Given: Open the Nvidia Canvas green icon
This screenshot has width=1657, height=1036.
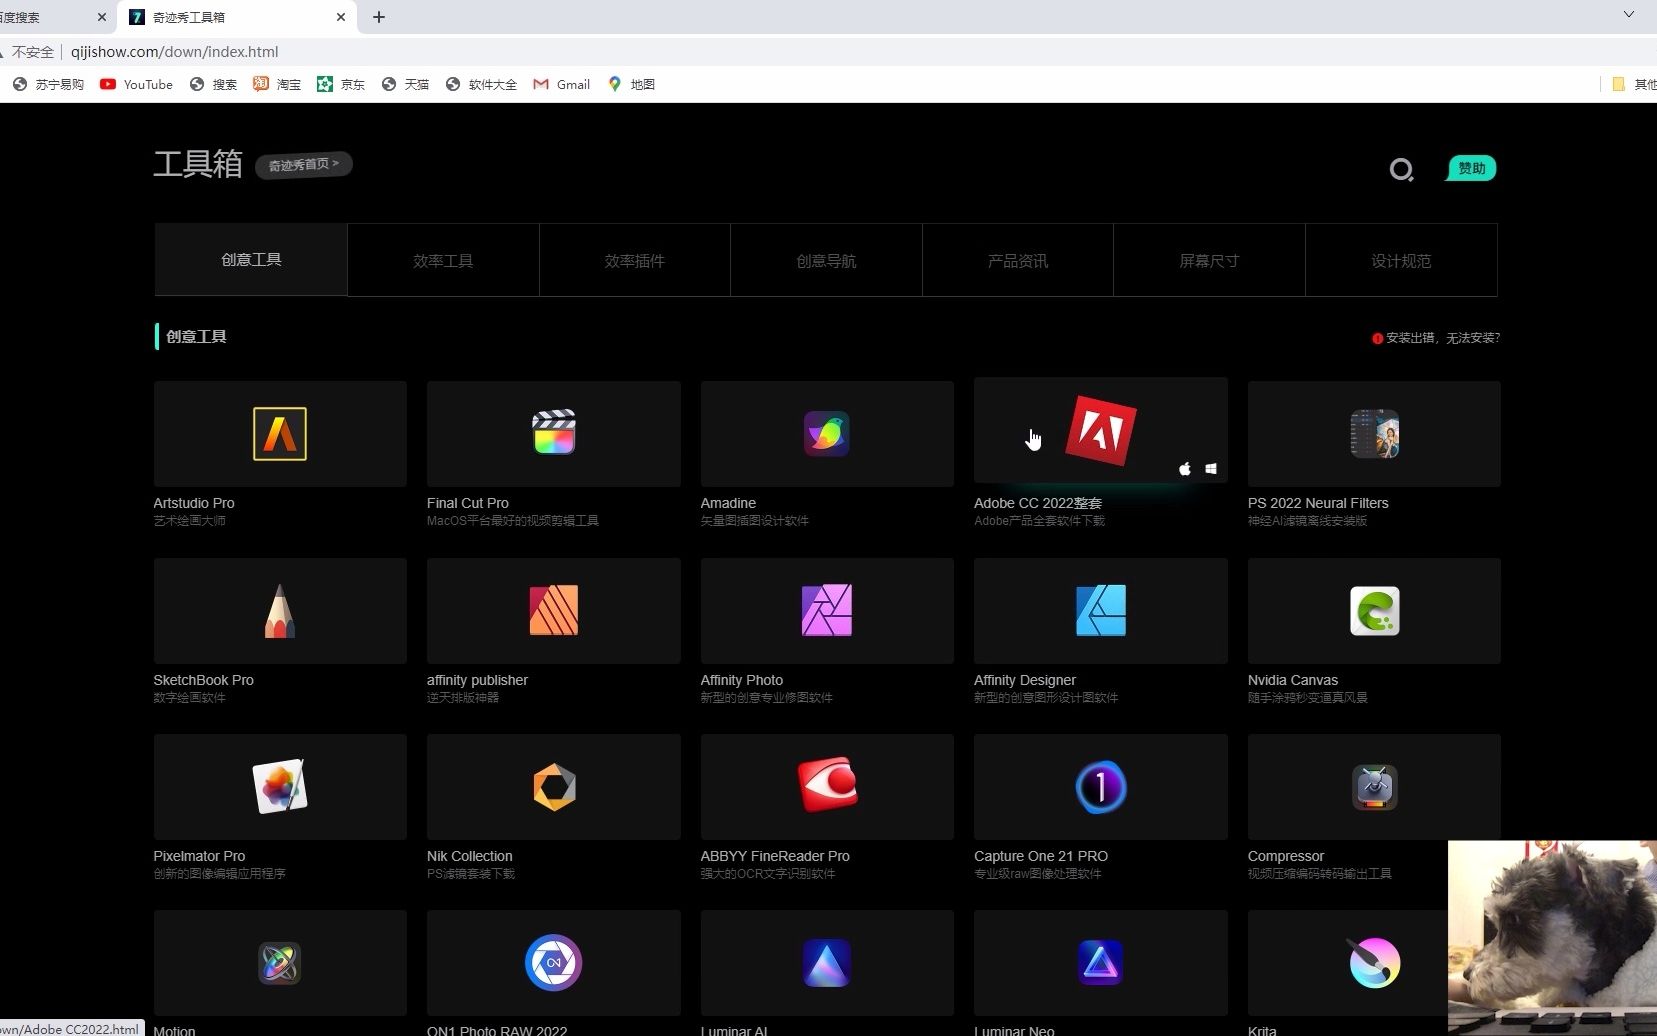Looking at the screenshot, I should 1374,611.
